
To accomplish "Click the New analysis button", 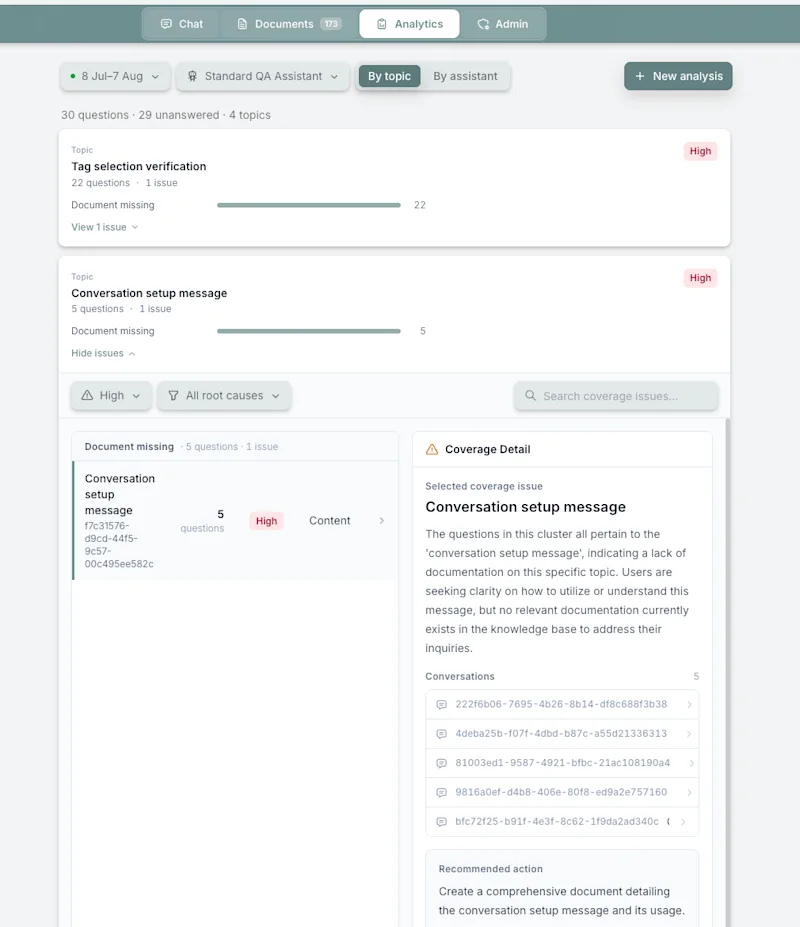I will [x=678, y=76].
